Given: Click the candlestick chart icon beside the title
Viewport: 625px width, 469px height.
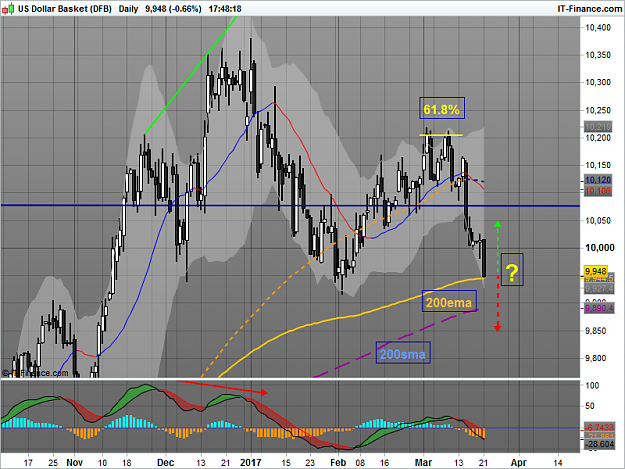Looking at the screenshot, I should 8,9.
